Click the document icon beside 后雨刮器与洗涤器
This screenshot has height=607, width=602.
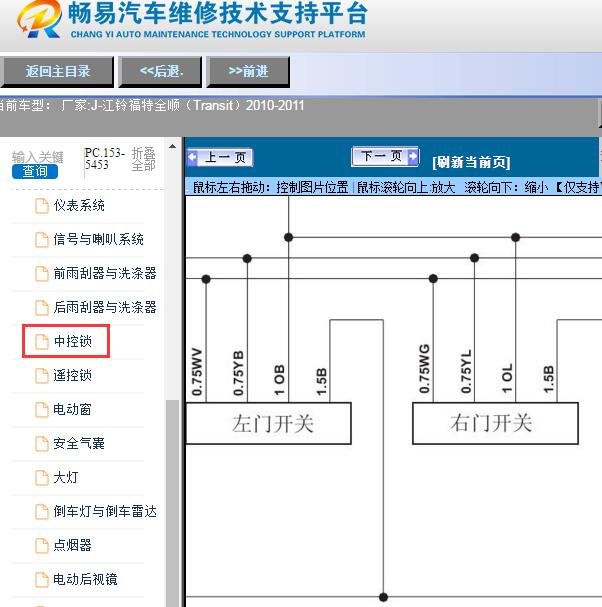pyautogui.click(x=41, y=308)
